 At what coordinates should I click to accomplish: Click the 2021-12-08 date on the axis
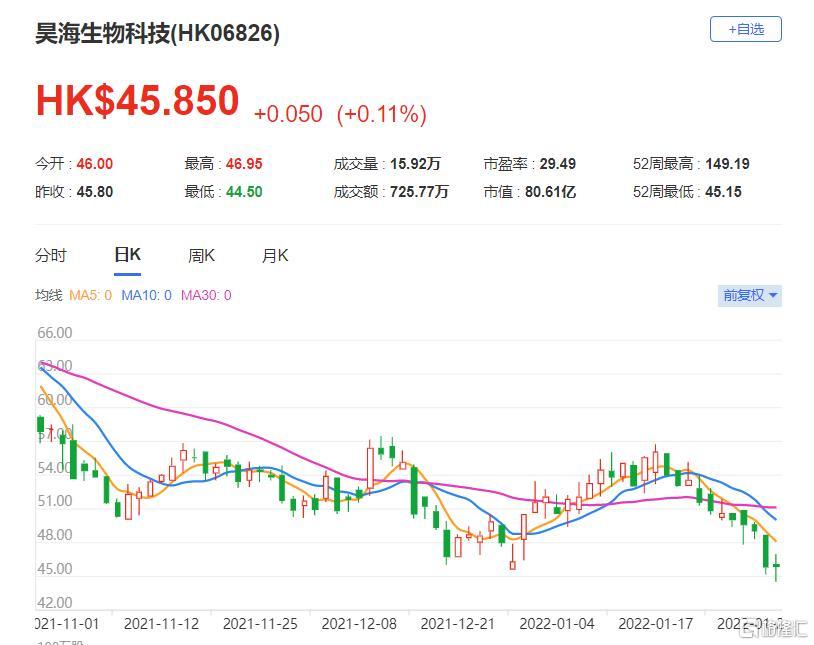[360, 624]
